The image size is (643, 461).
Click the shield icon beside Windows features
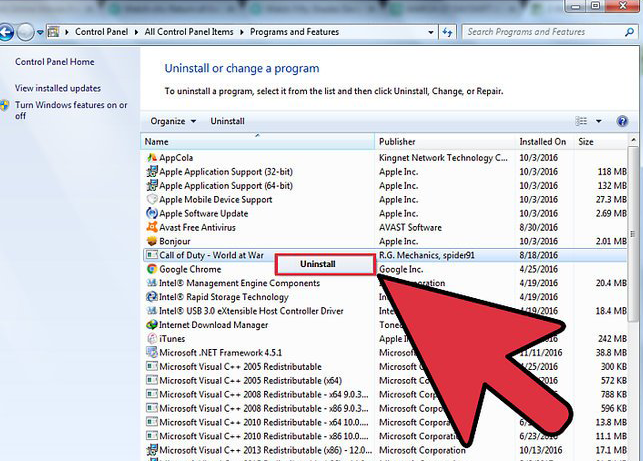pyautogui.click(x=4, y=105)
